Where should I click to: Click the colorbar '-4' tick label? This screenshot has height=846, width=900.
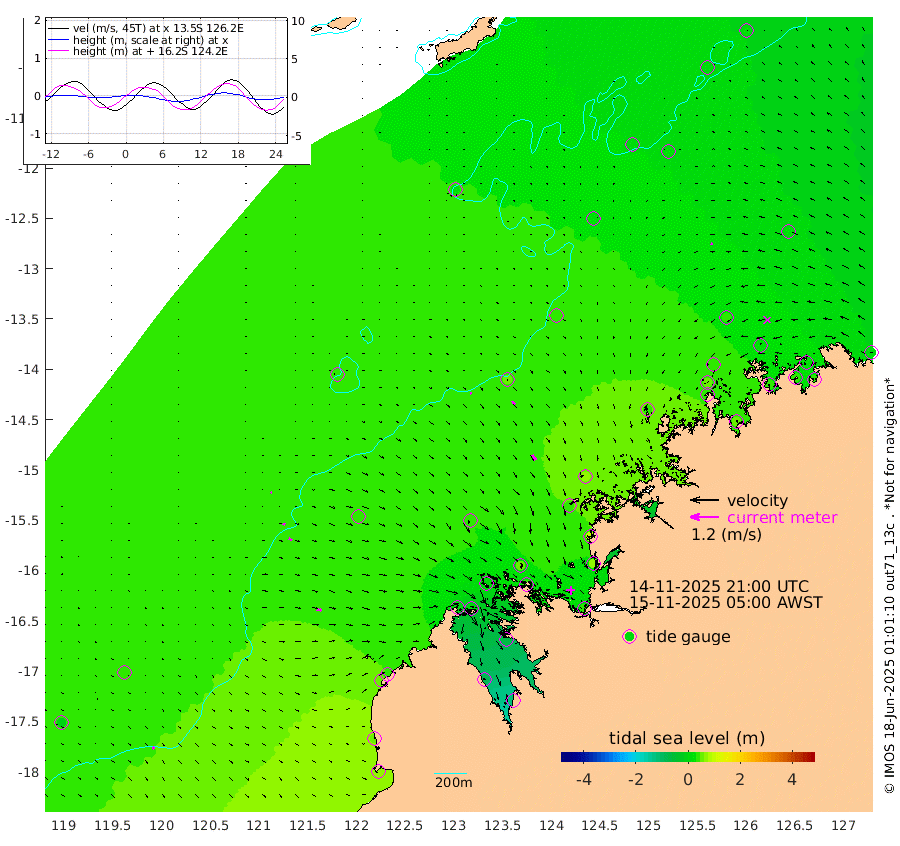pyautogui.click(x=584, y=779)
